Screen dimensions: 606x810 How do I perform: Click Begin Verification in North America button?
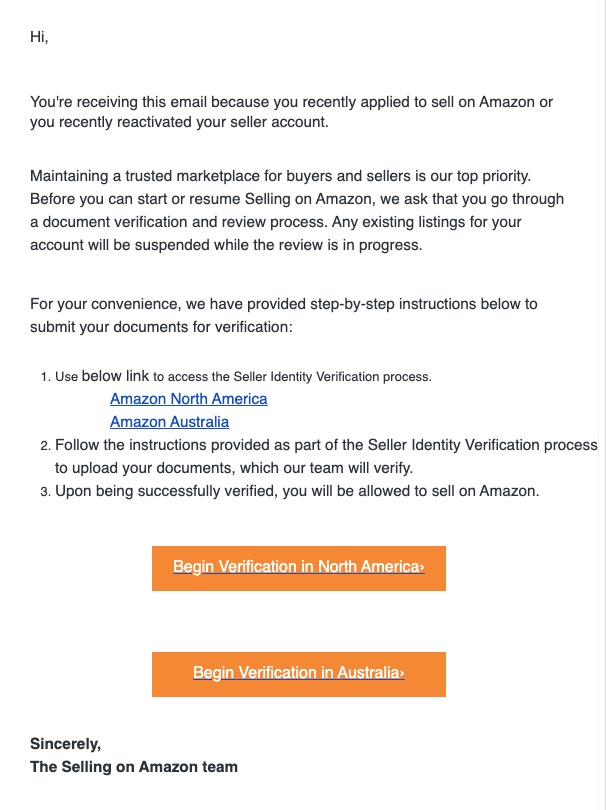[x=299, y=568]
